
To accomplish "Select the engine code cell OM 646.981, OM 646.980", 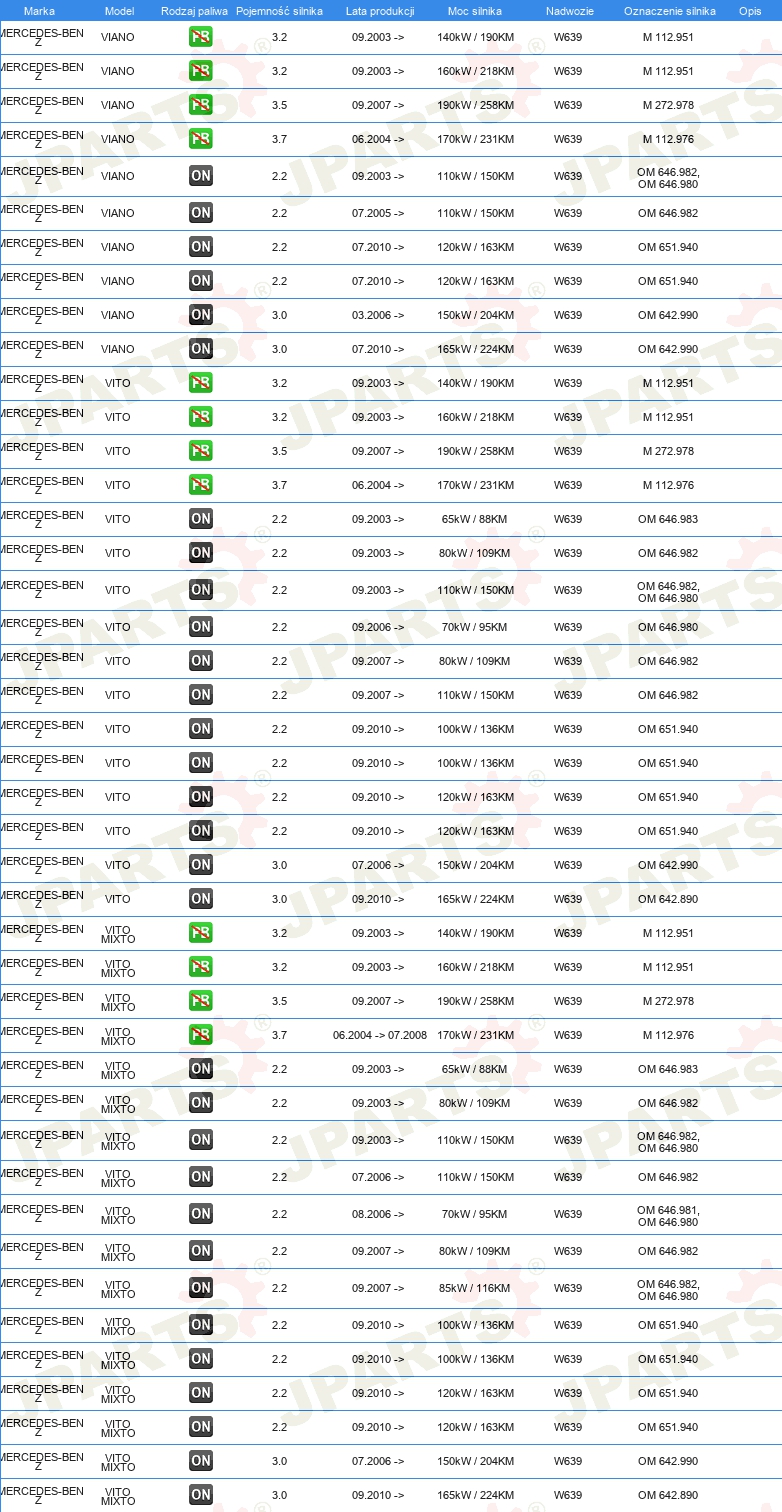I will pos(668,1214).
